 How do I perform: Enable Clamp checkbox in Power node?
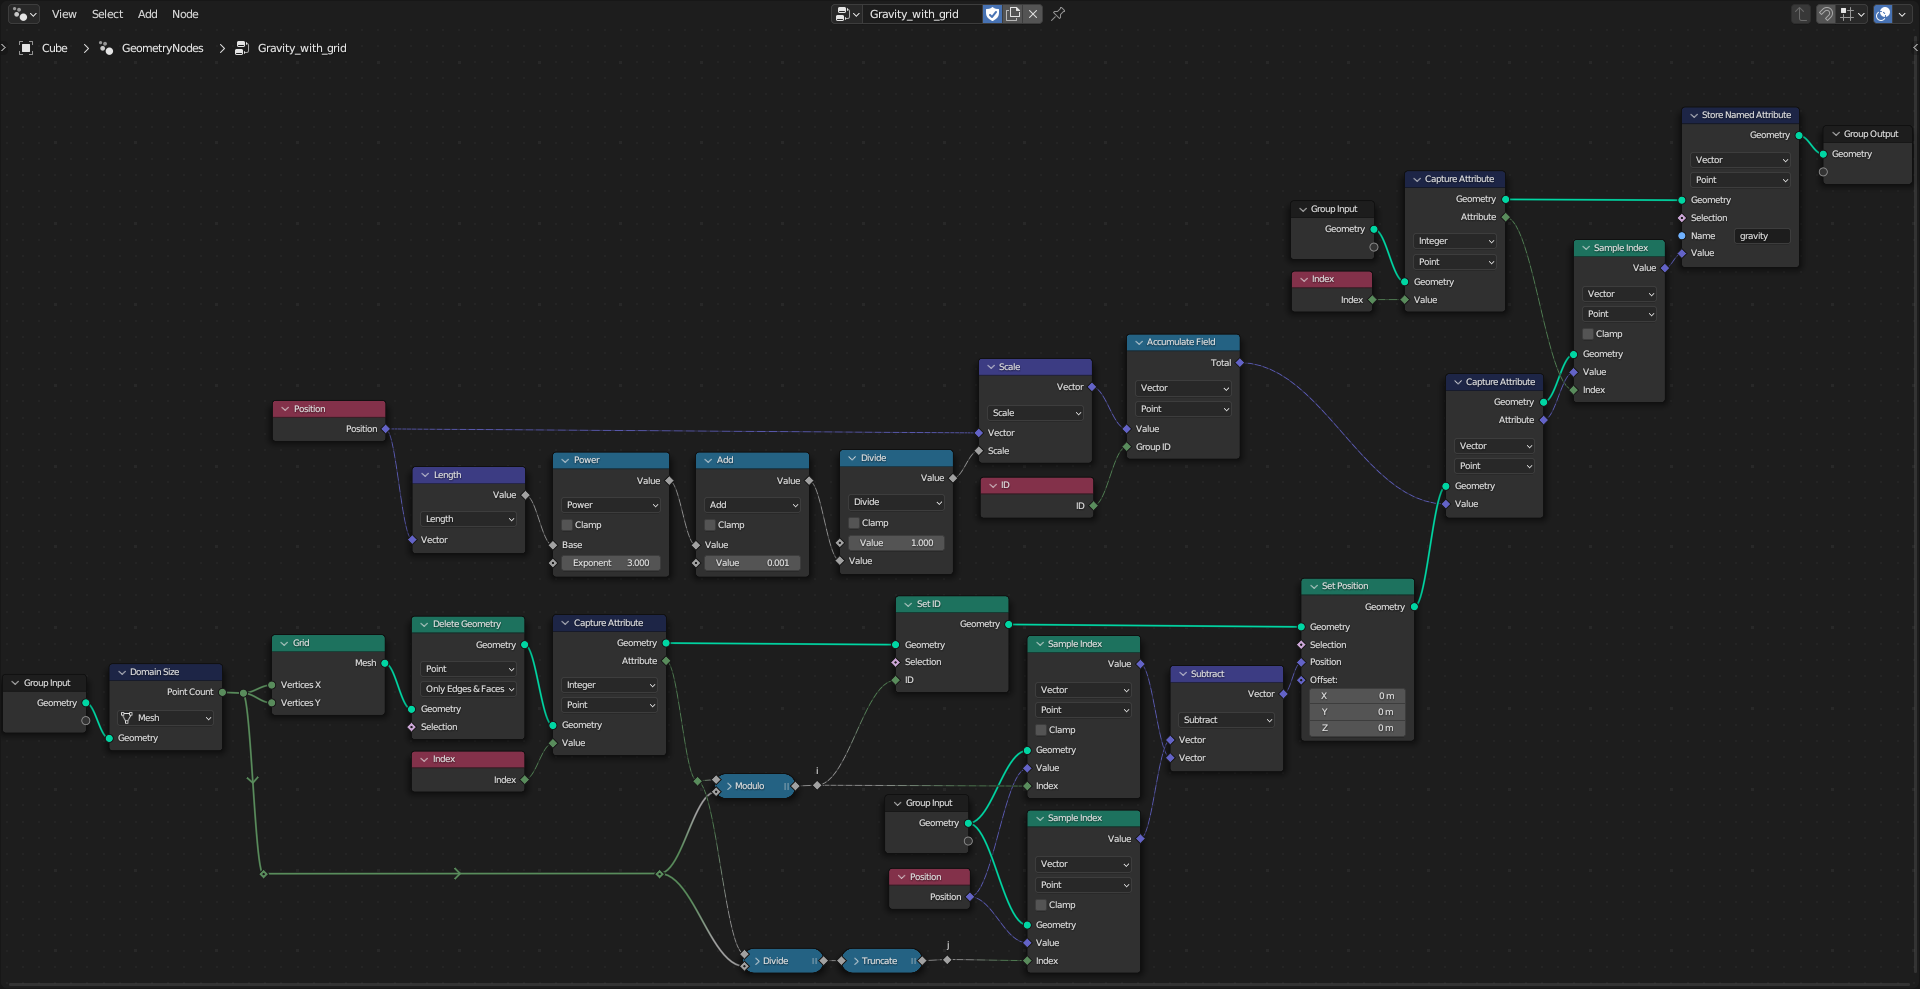(567, 525)
